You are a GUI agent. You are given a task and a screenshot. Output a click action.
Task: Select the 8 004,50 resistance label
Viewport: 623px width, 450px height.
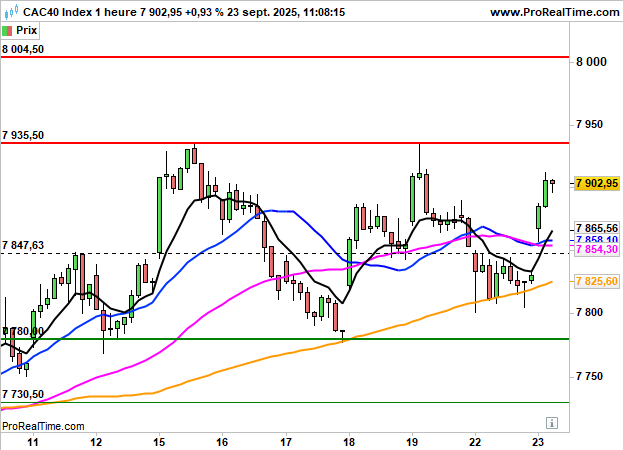[23, 49]
